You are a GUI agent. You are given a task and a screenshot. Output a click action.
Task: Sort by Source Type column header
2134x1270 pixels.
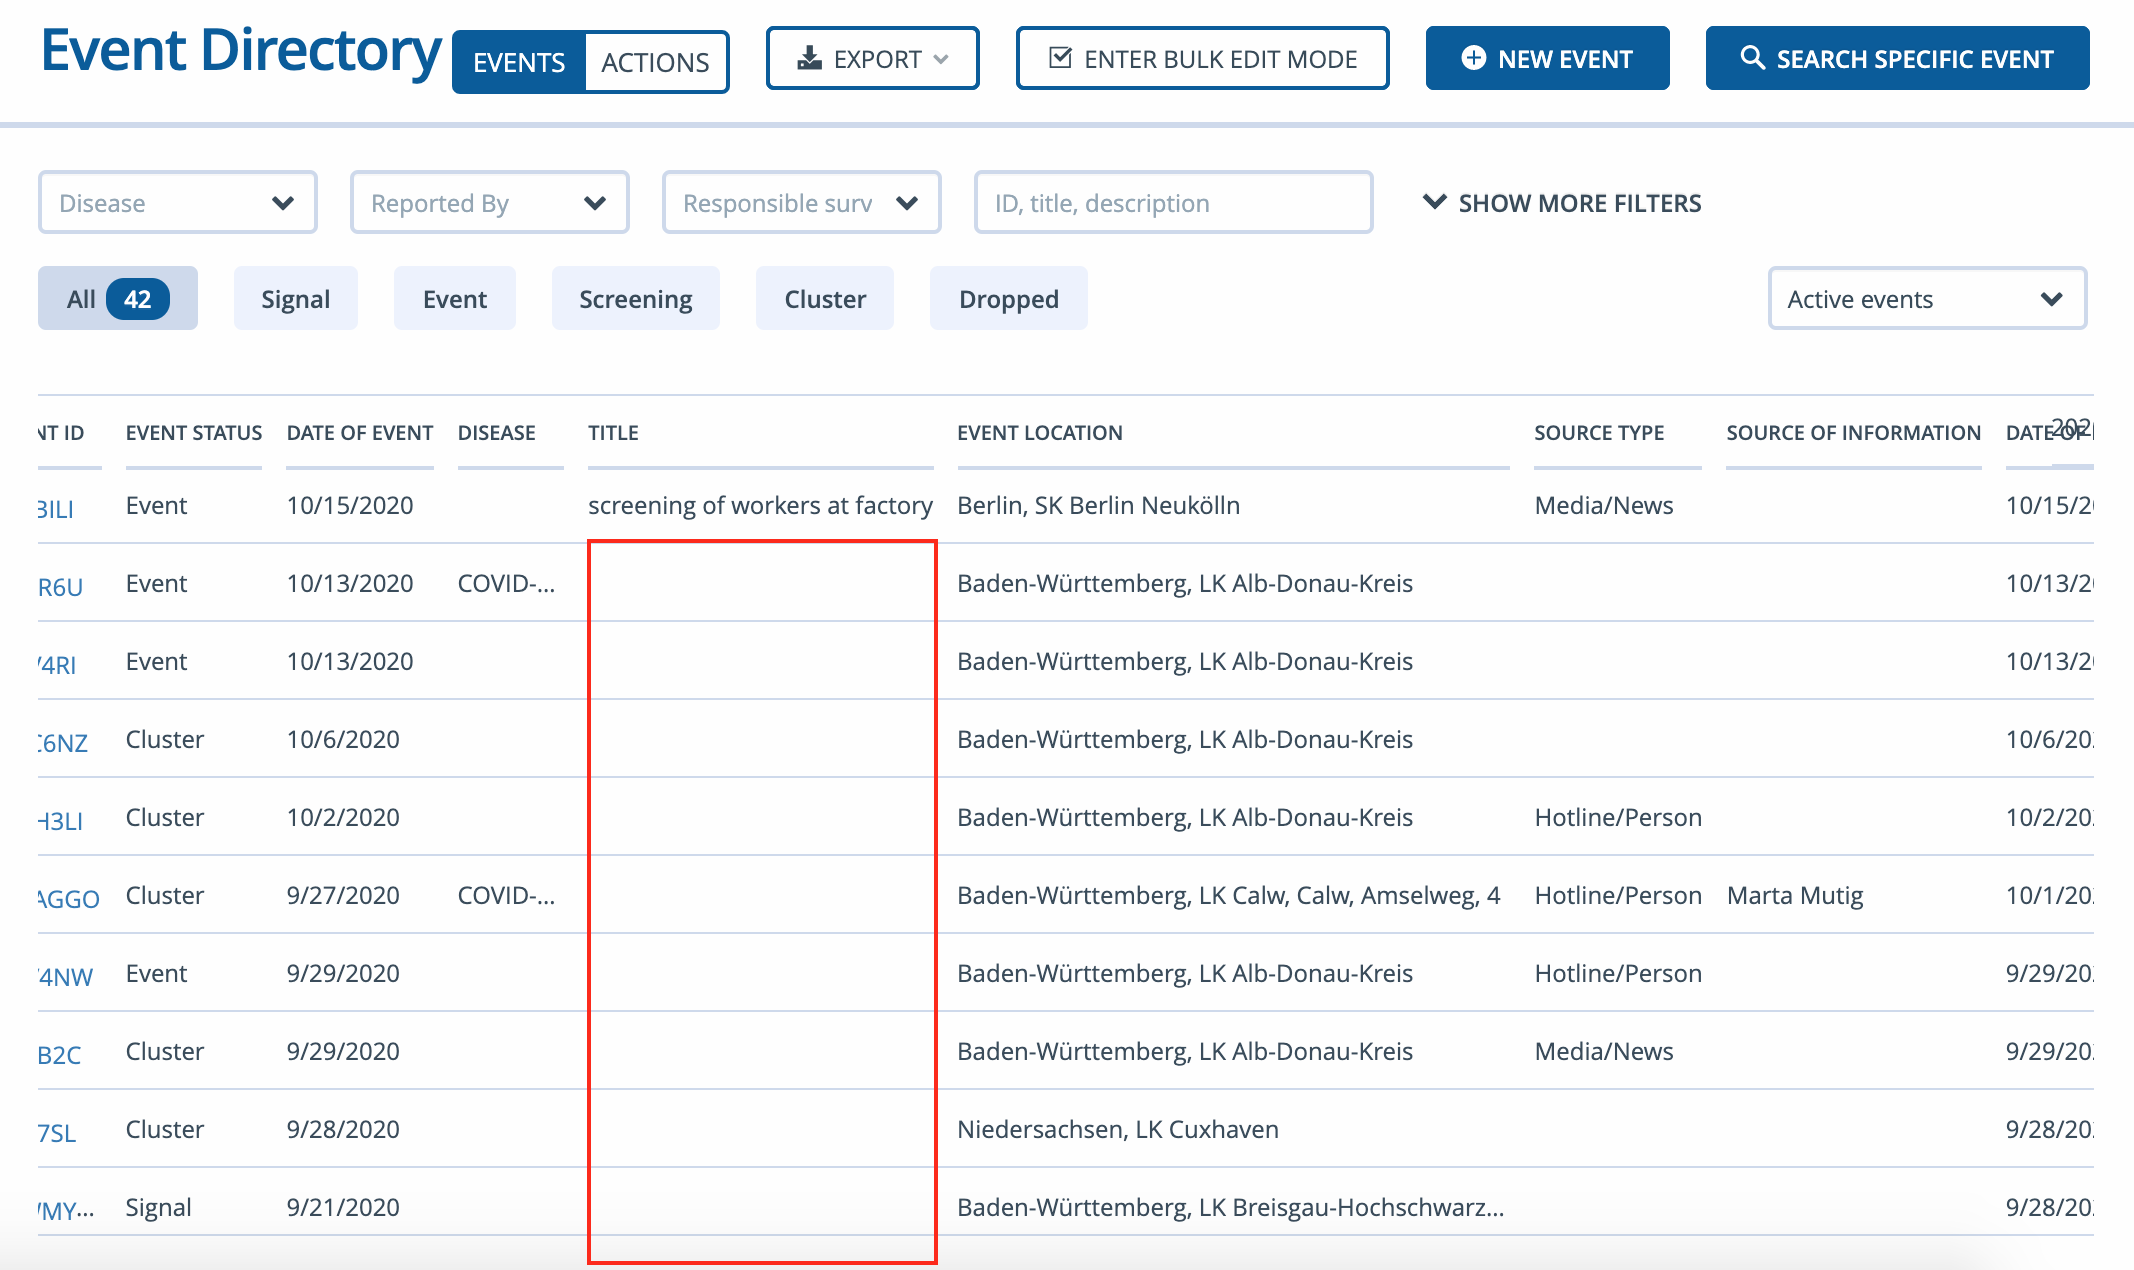pyautogui.click(x=1599, y=433)
